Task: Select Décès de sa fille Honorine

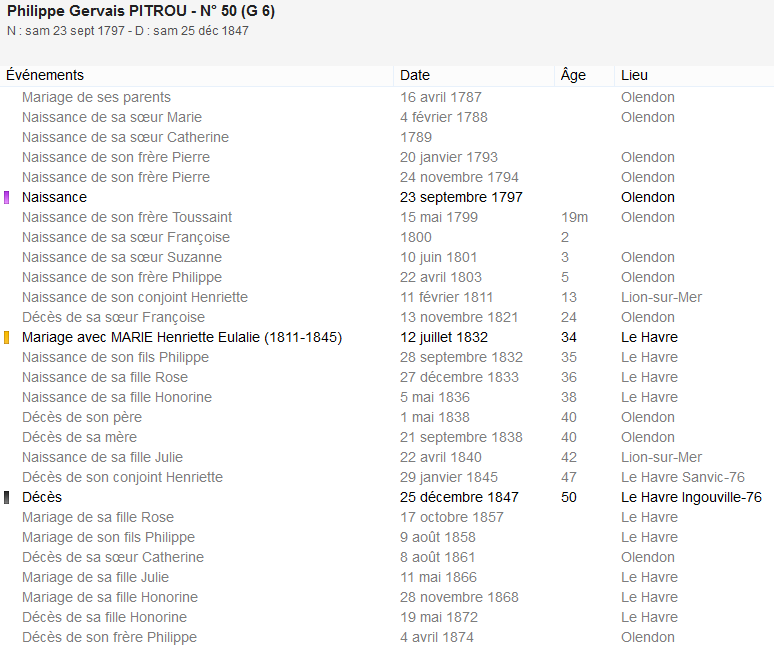Action: pos(387,617)
